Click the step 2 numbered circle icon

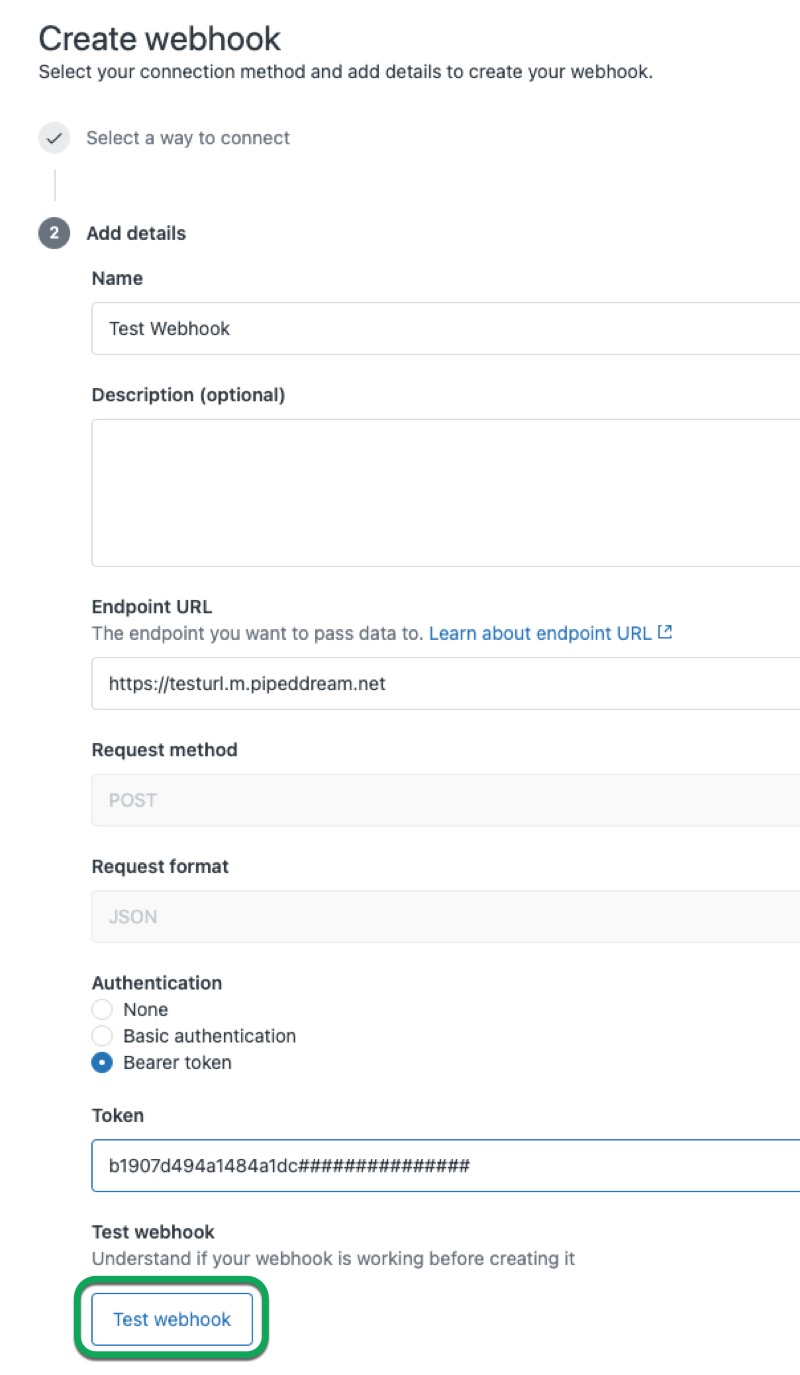pos(54,233)
